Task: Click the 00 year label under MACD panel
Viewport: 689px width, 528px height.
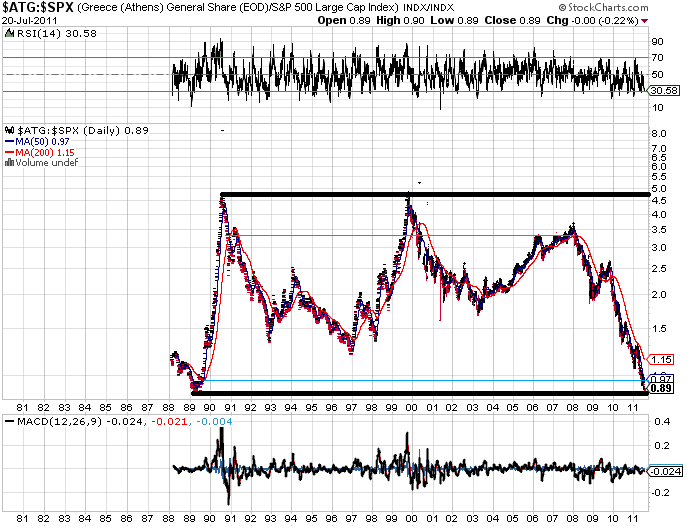Action: click(x=411, y=519)
